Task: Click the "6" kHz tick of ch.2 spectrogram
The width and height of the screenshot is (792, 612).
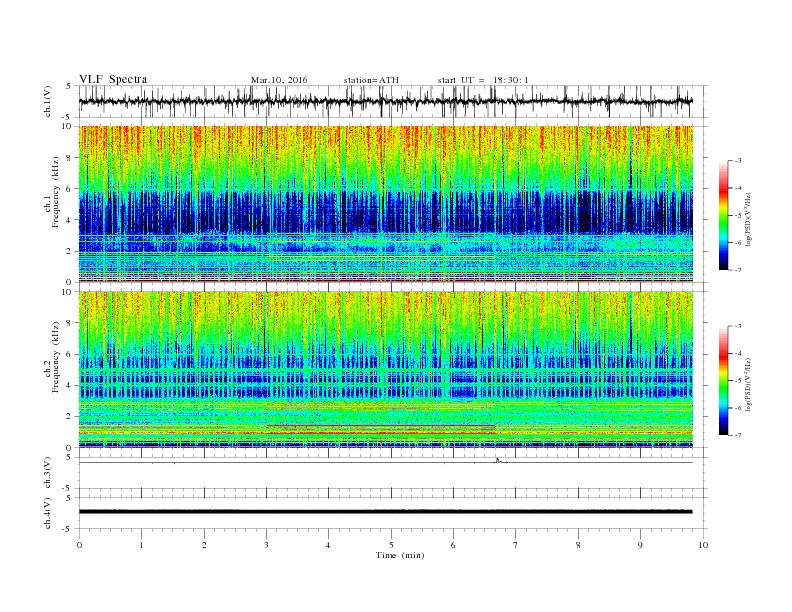Action: click(x=69, y=354)
